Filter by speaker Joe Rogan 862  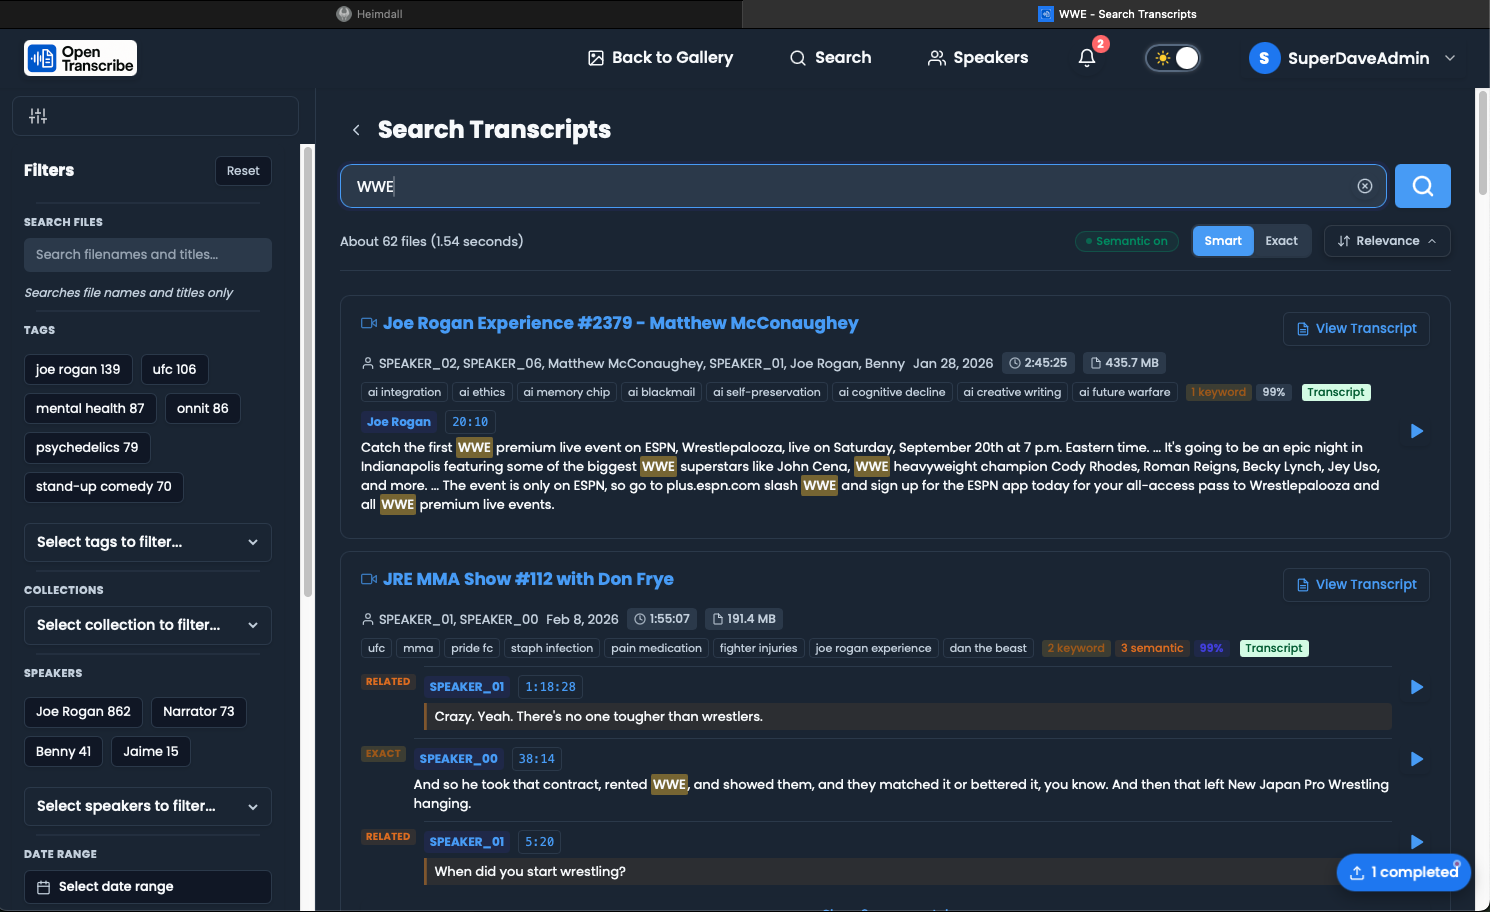click(83, 712)
